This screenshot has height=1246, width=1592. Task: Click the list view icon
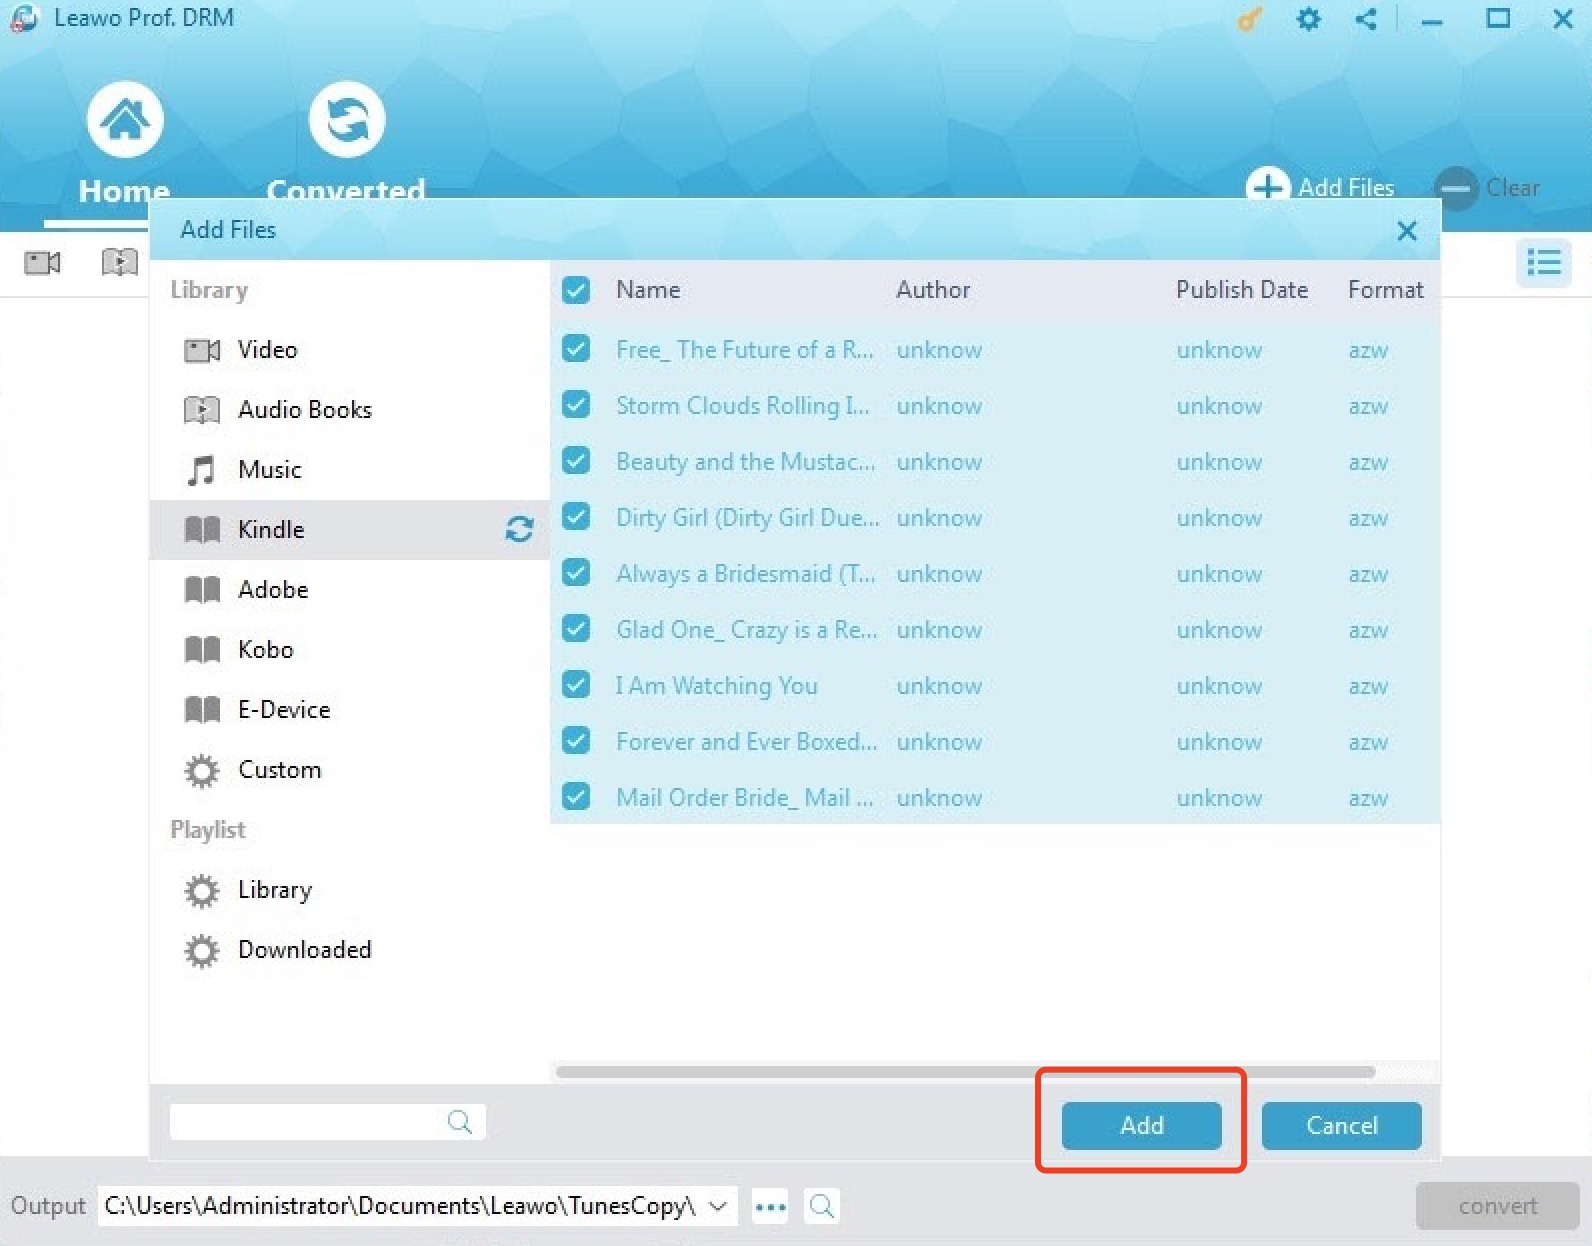pos(1543,263)
